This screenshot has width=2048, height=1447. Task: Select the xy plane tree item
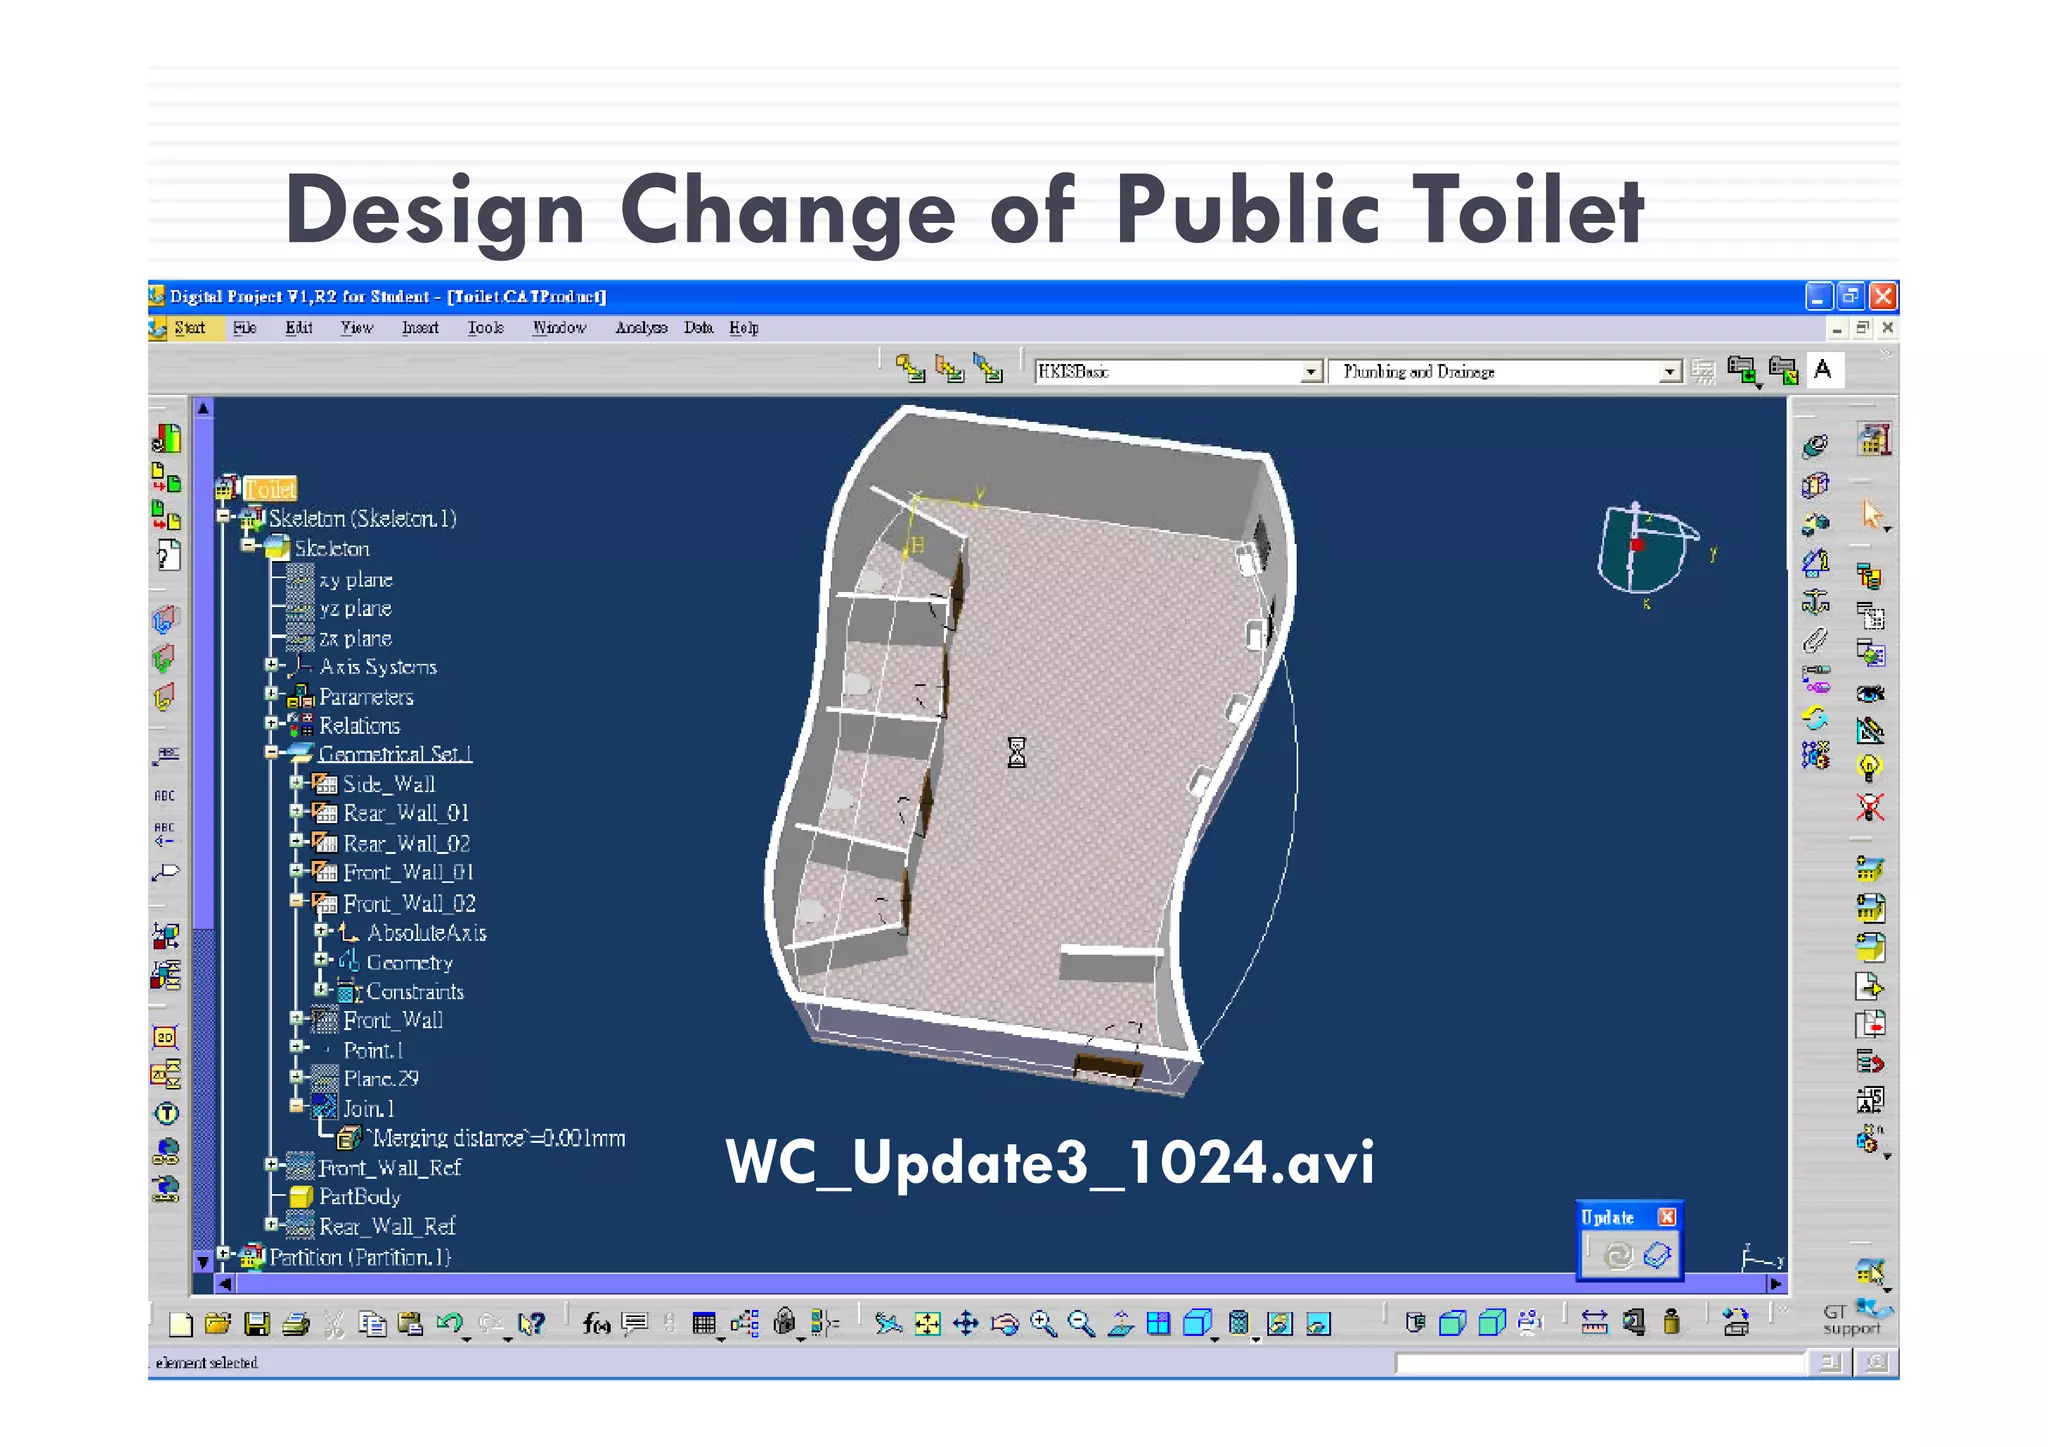(x=356, y=580)
